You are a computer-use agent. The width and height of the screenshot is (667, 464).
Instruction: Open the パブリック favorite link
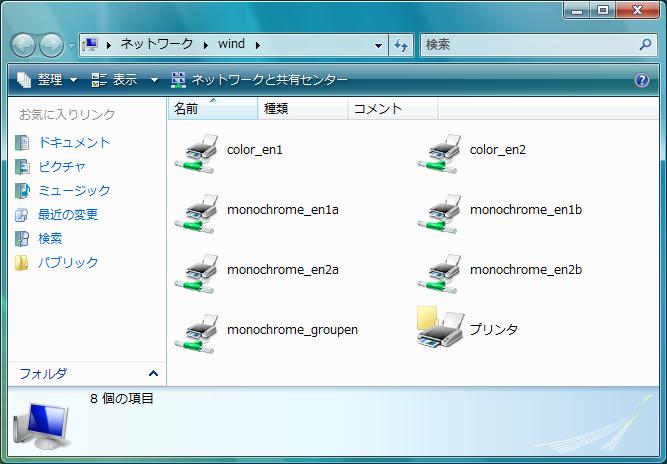(x=68, y=262)
